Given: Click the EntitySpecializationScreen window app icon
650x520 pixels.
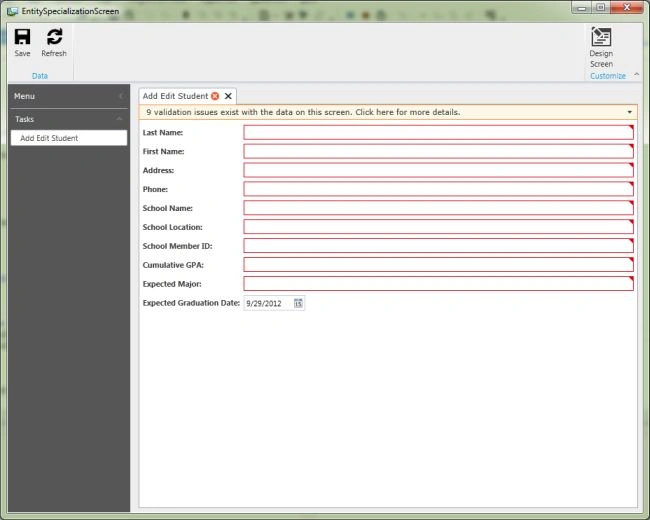Looking at the screenshot, I should [12, 11].
